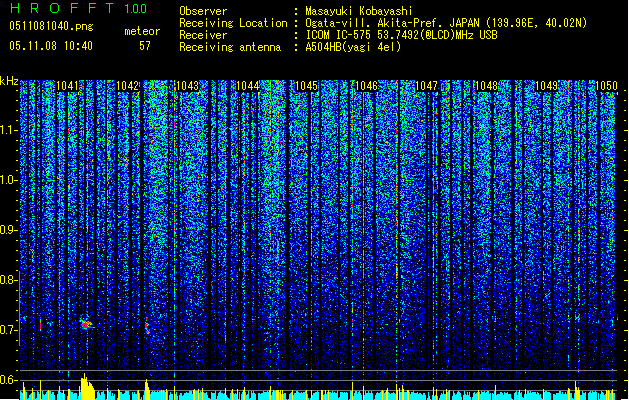629x400 pixels.
Task: Select the filename 0511081040.png
Action: pos(51,26)
